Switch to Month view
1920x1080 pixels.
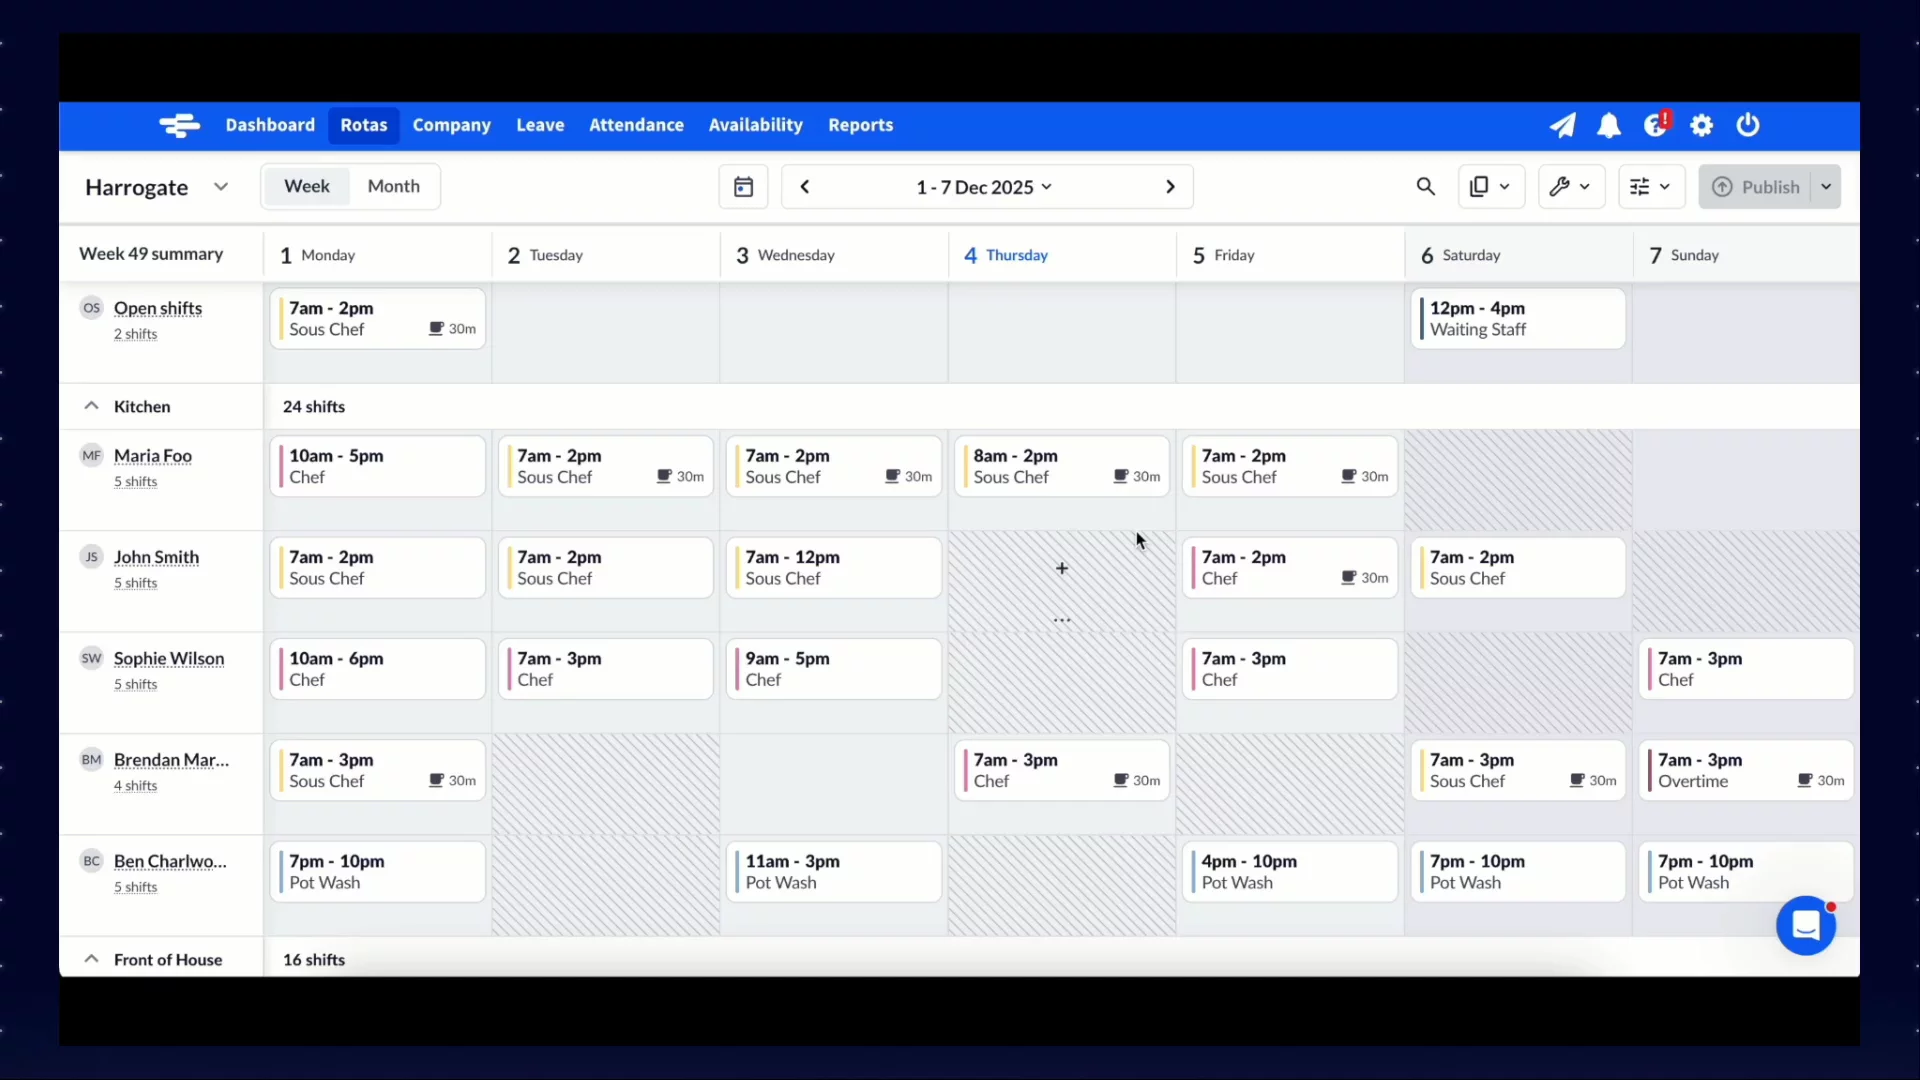click(393, 186)
